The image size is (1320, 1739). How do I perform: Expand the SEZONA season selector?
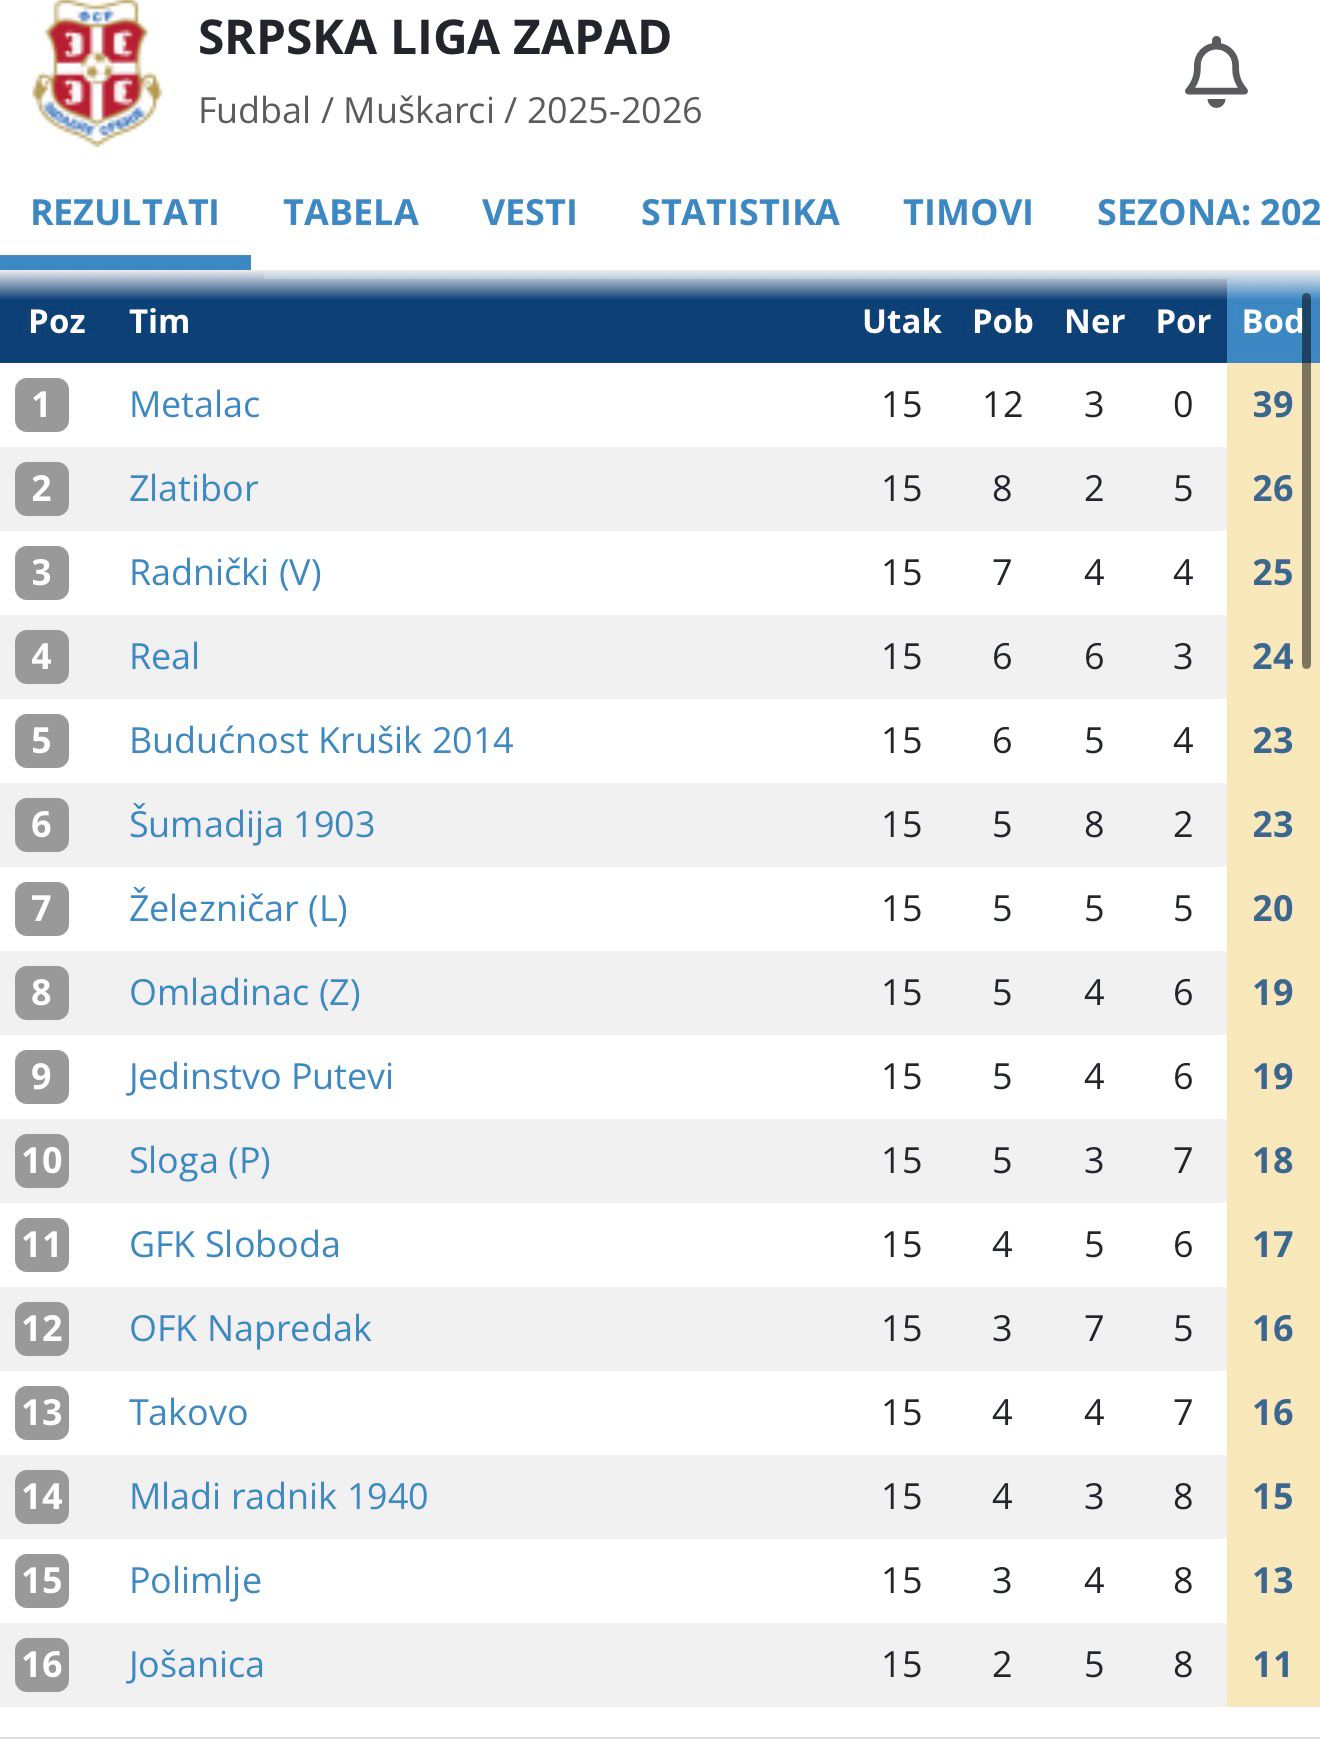click(x=1207, y=213)
